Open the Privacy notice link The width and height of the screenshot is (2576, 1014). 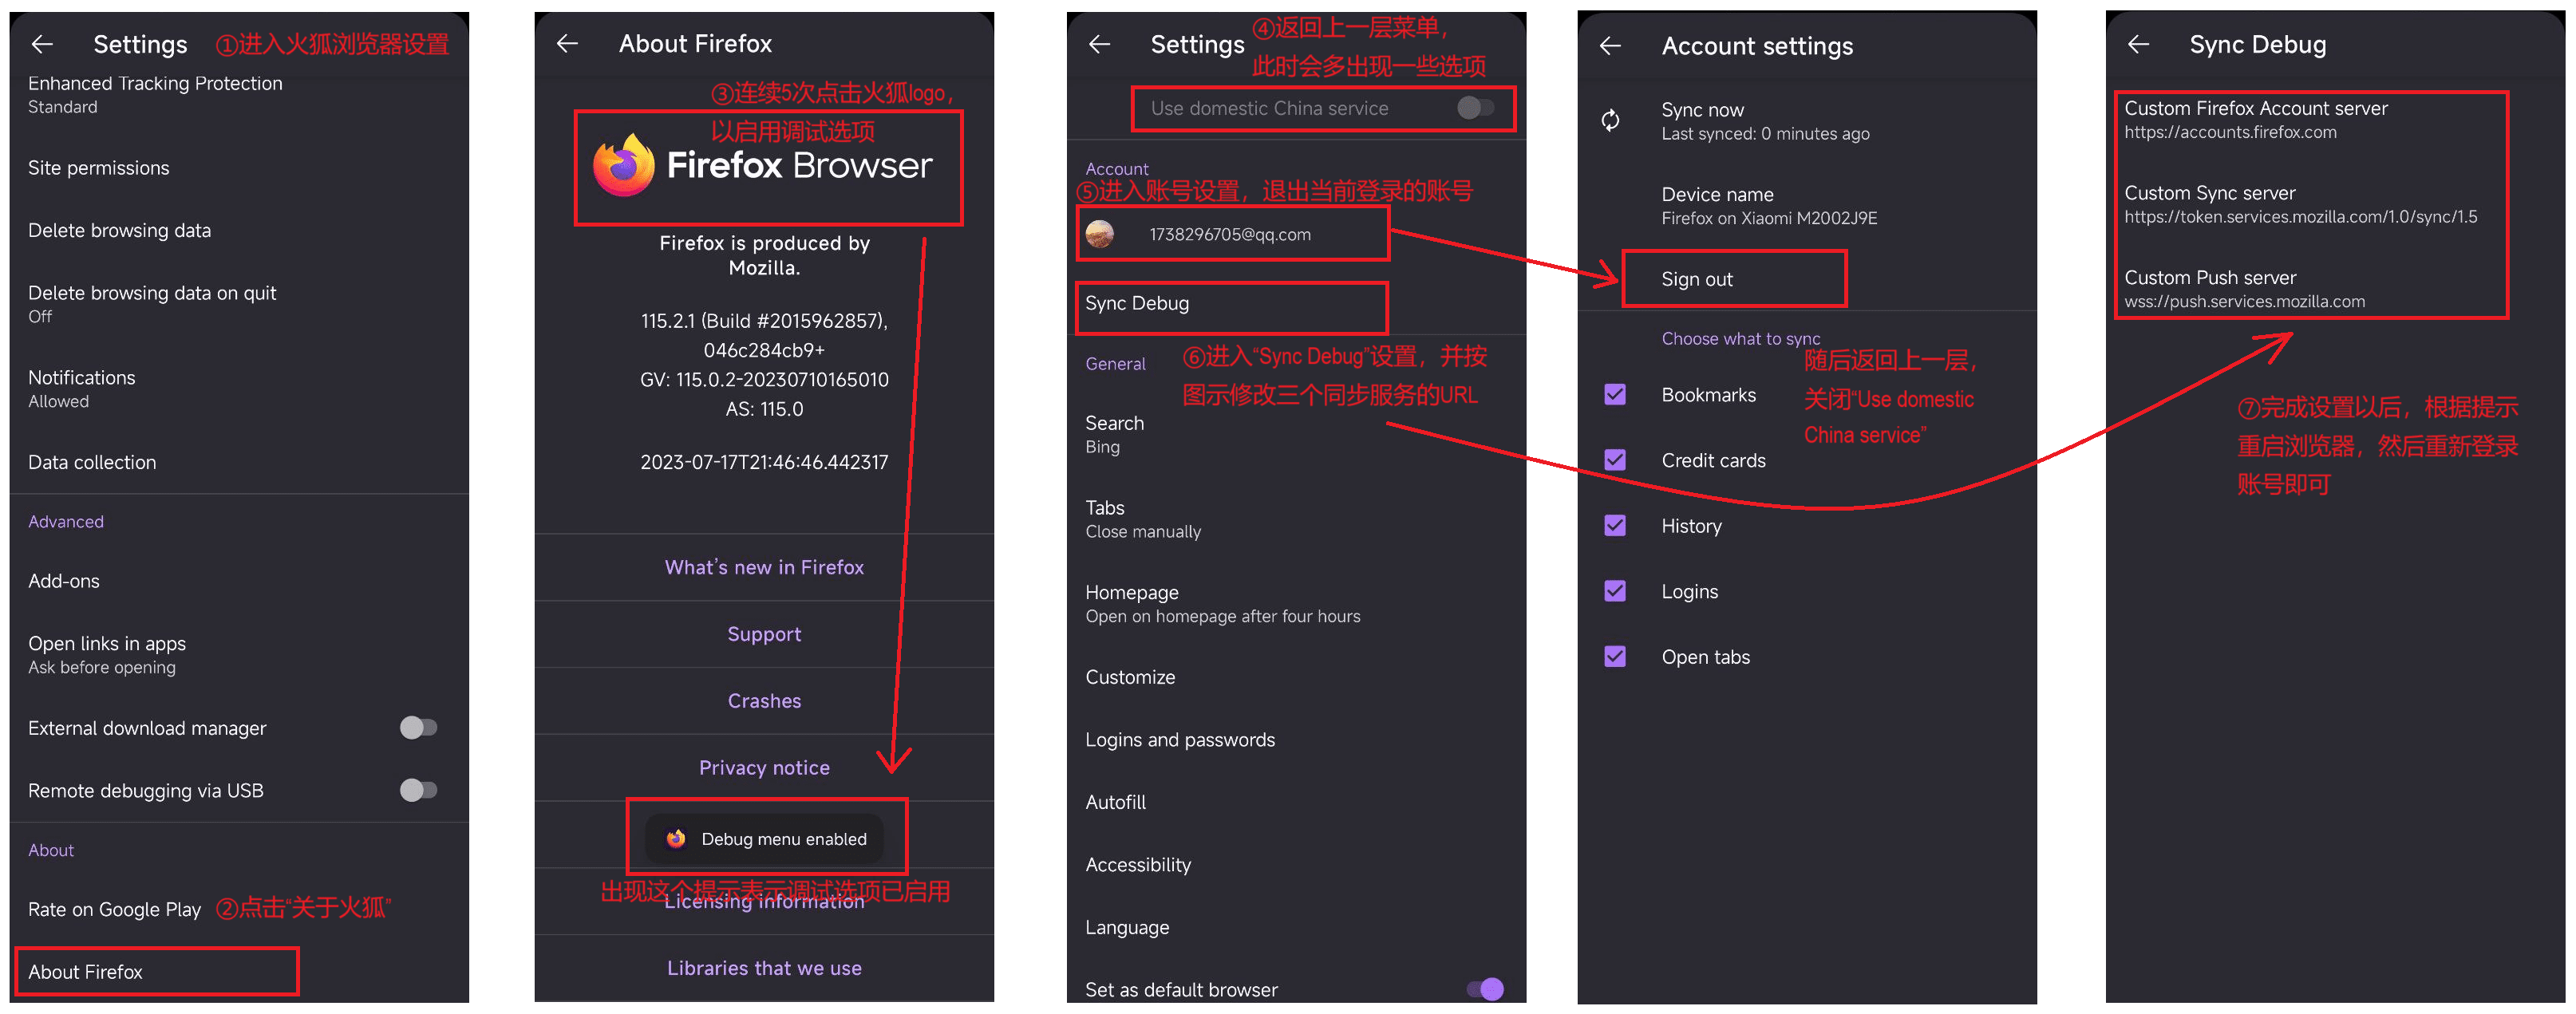[x=764, y=767]
